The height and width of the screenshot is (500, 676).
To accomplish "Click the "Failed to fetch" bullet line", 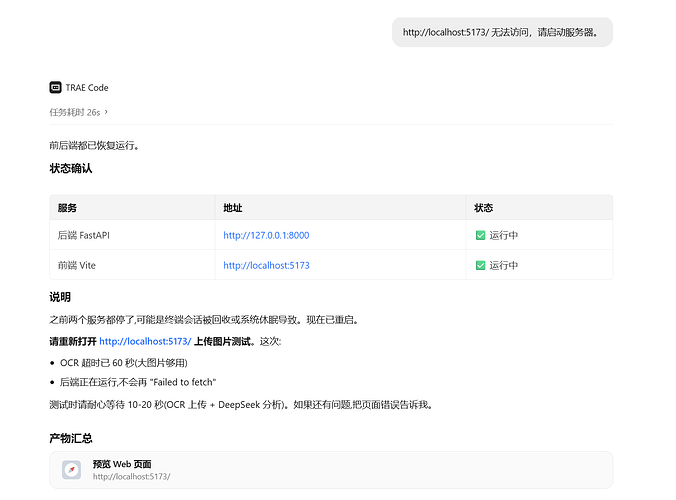I will [x=138, y=382].
